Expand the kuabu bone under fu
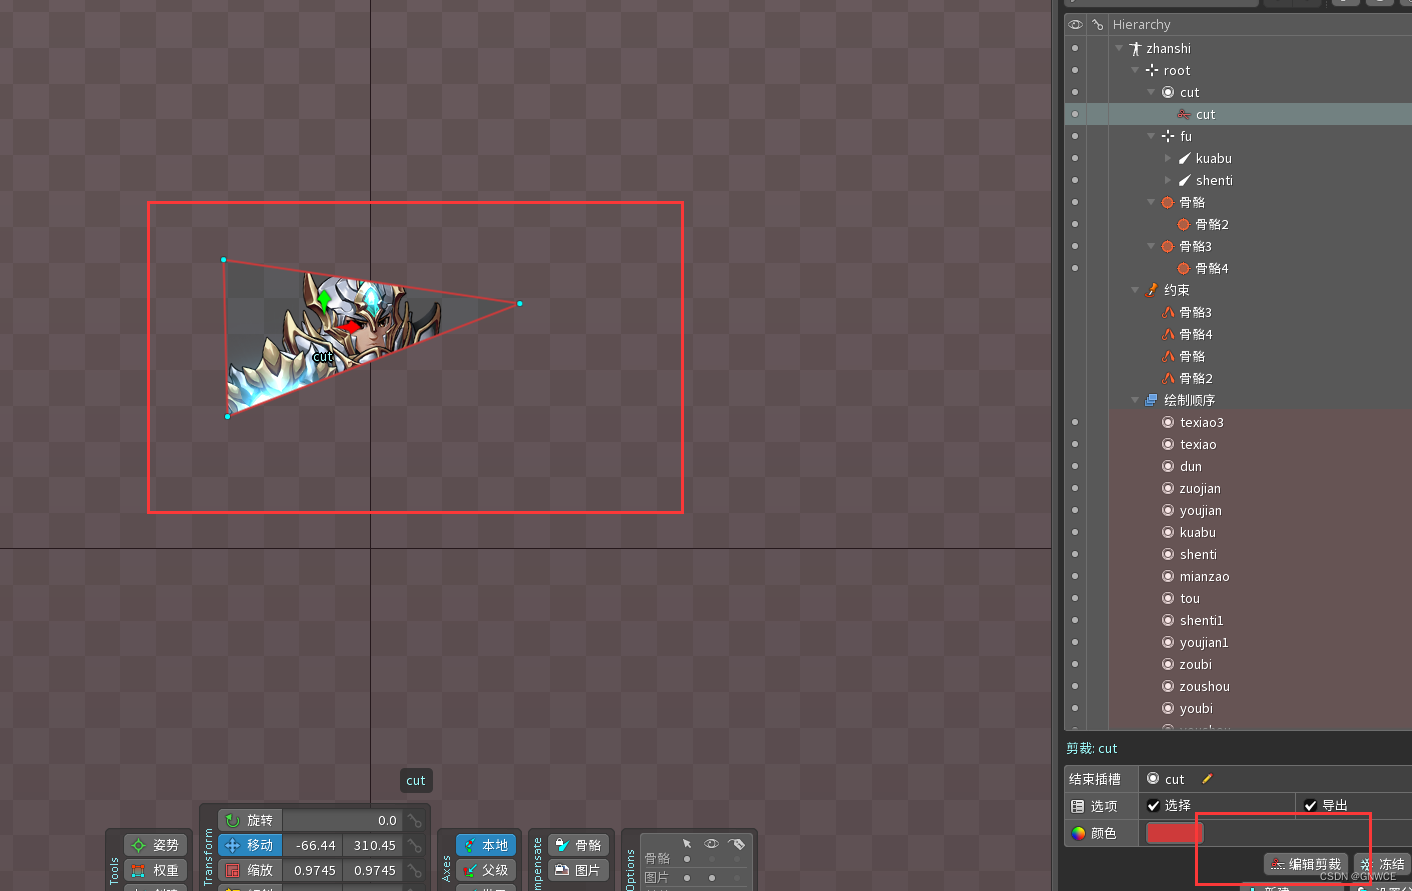This screenshot has height=891, width=1412. (x=1167, y=158)
